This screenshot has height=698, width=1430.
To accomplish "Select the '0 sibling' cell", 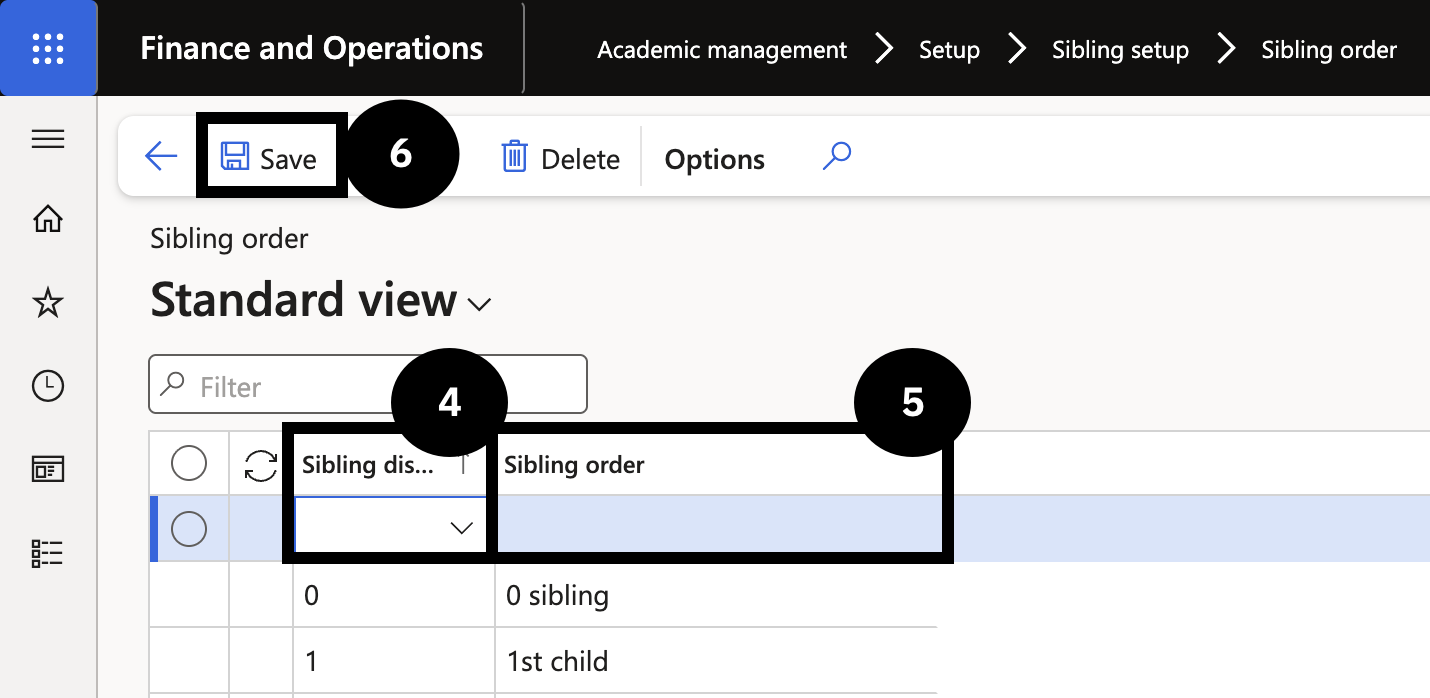I will 716,596.
